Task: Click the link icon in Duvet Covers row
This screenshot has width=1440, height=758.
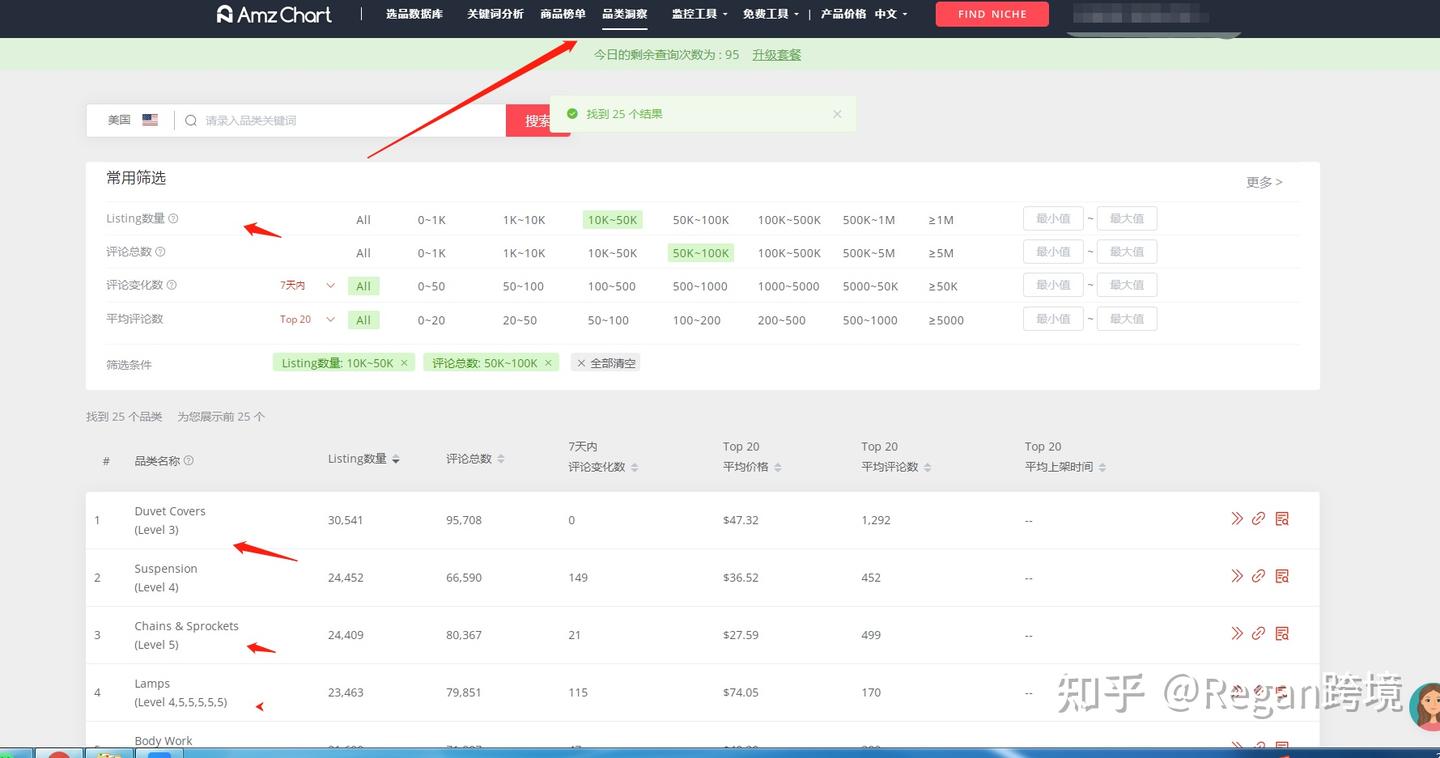Action: 1259,518
